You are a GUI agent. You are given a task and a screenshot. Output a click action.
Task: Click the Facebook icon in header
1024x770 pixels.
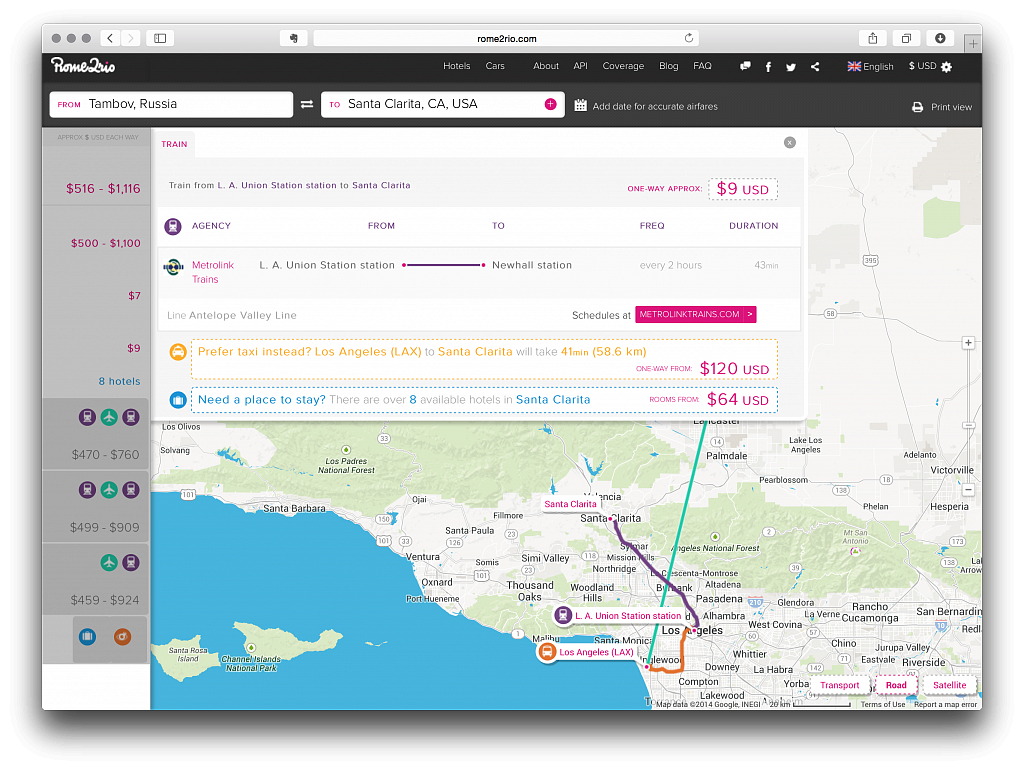click(768, 67)
